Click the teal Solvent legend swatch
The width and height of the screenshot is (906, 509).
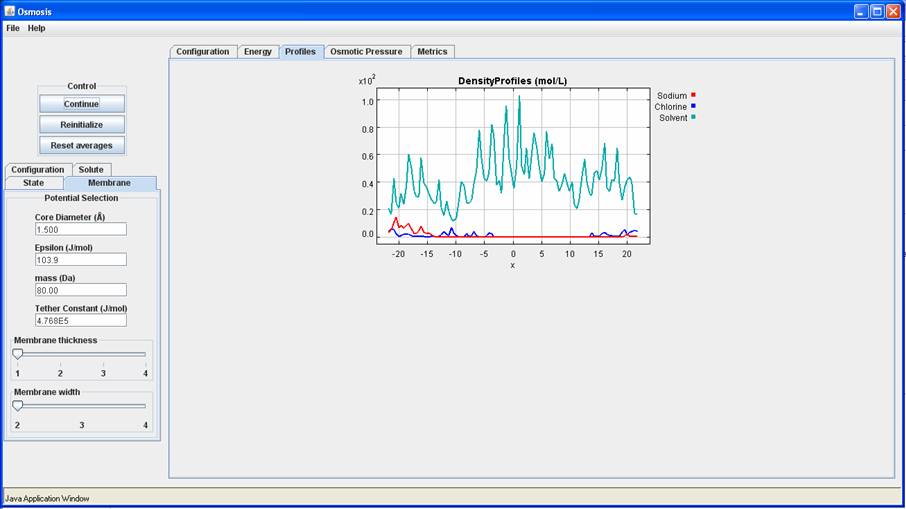[x=693, y=117]
